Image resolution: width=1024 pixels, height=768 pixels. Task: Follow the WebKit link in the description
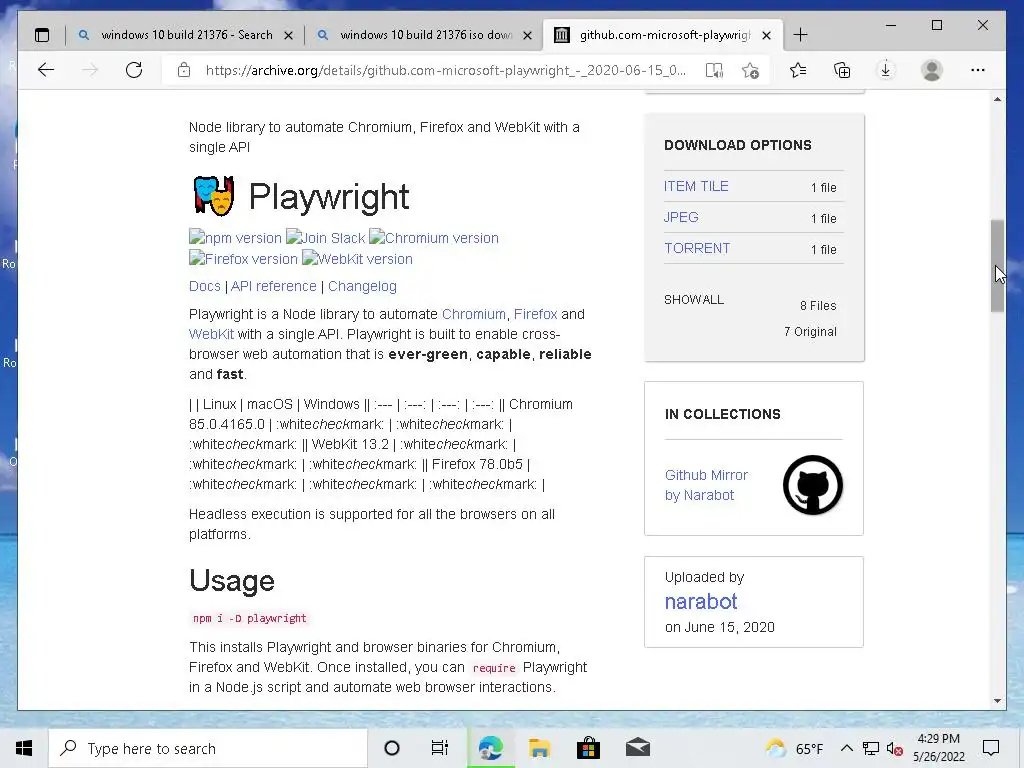coord(211,334)
